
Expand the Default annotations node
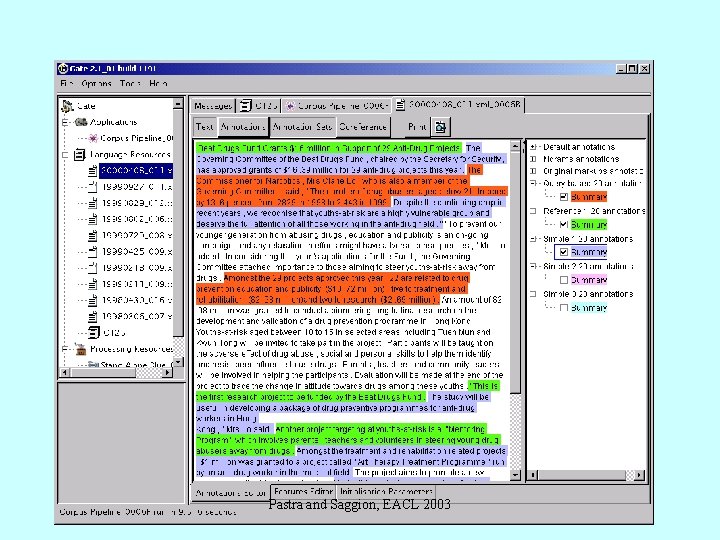tap(533, 147)
